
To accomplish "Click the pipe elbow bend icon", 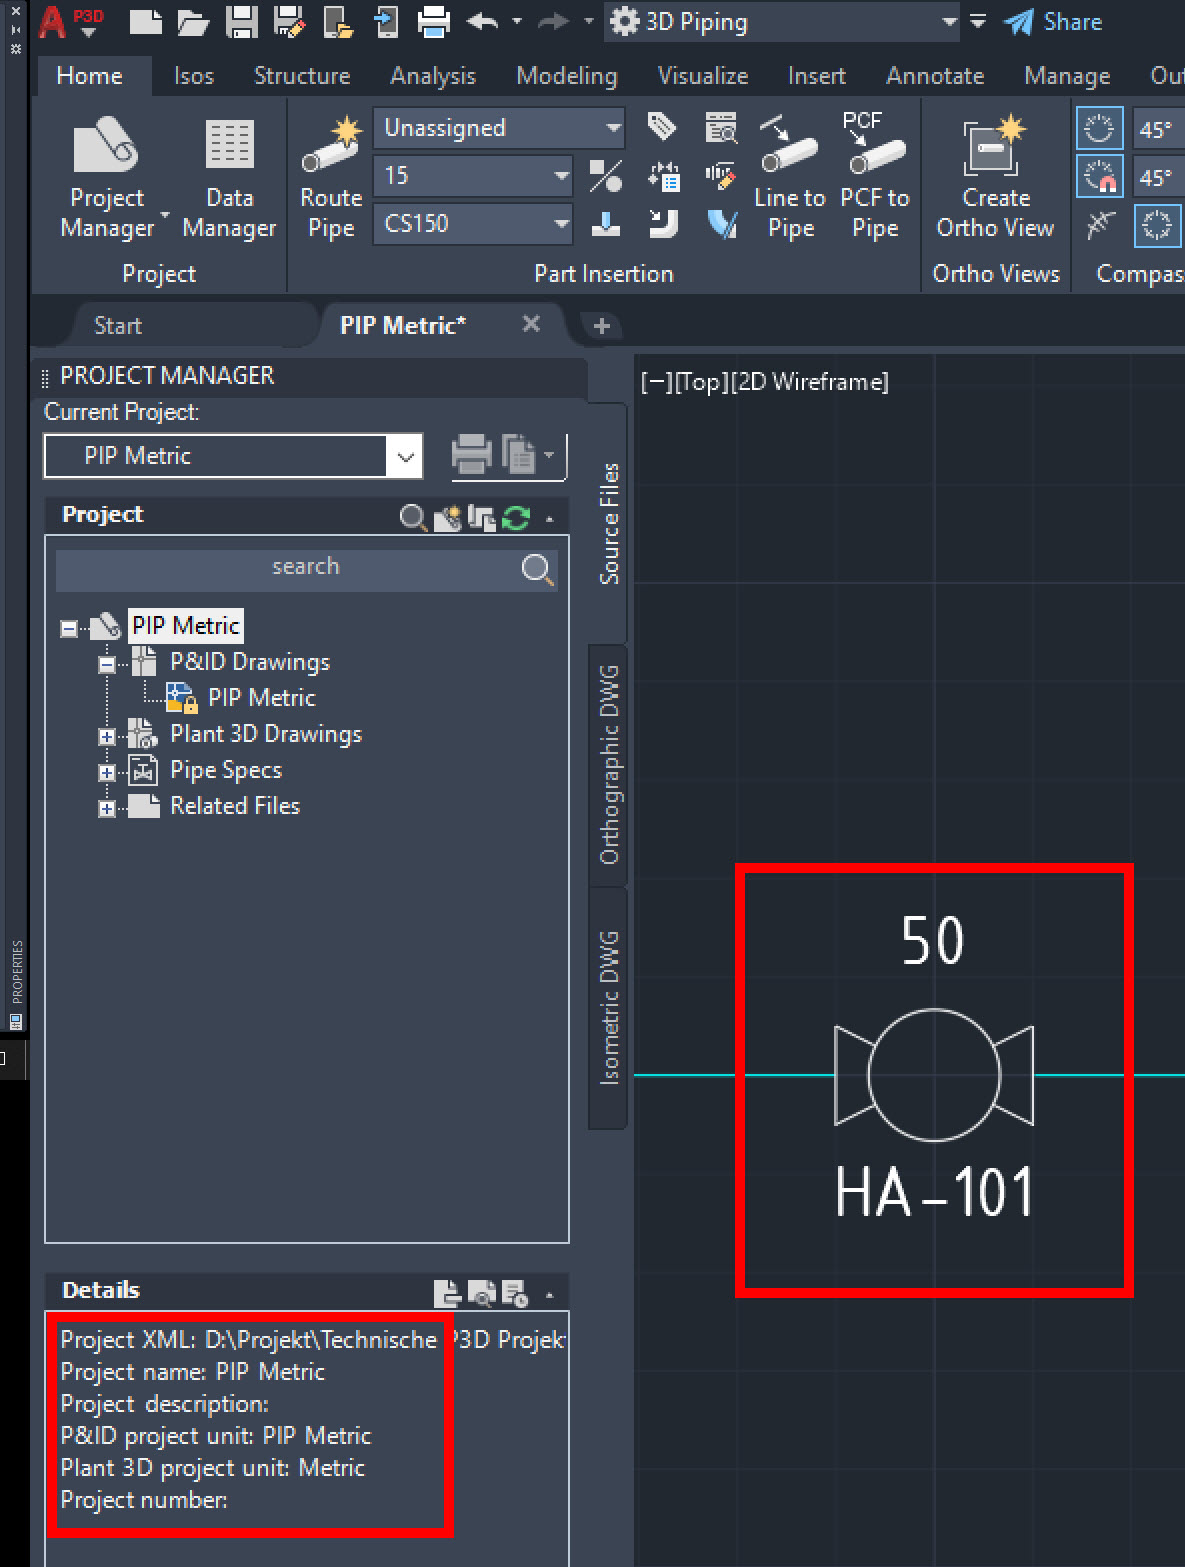I will (663, 224).
